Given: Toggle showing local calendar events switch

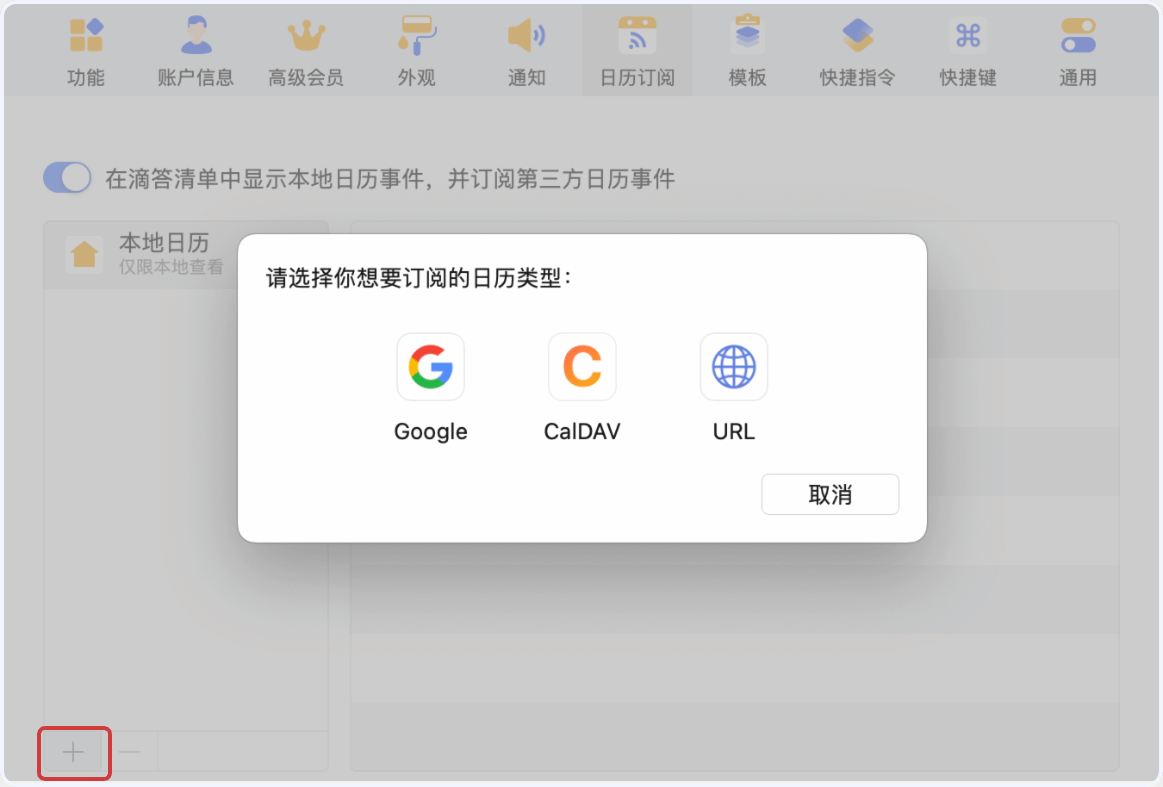Looking at the screenshot, I should [67, 178].
